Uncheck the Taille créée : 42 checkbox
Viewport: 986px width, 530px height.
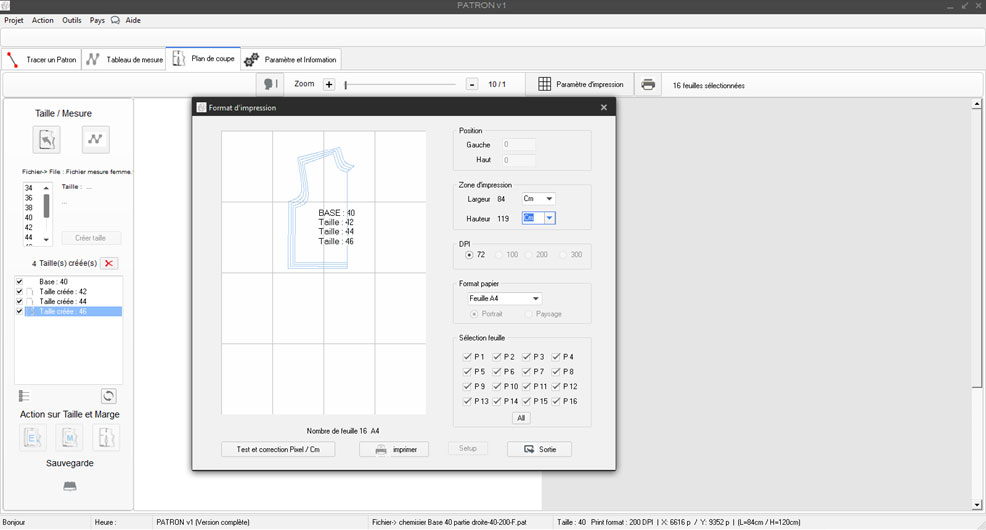click(x=19, y=292)
